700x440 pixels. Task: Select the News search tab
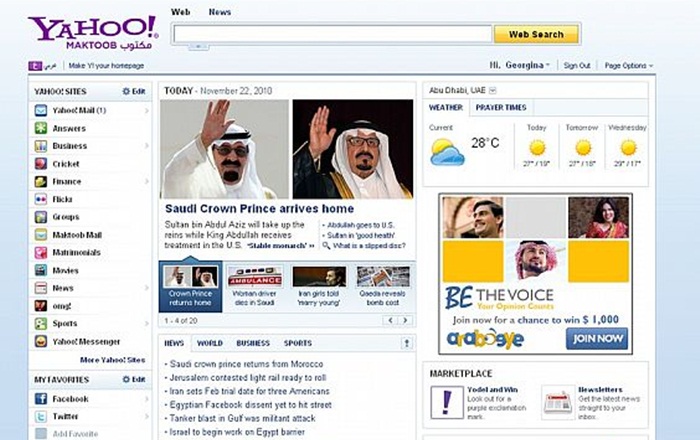coord(220,12)
